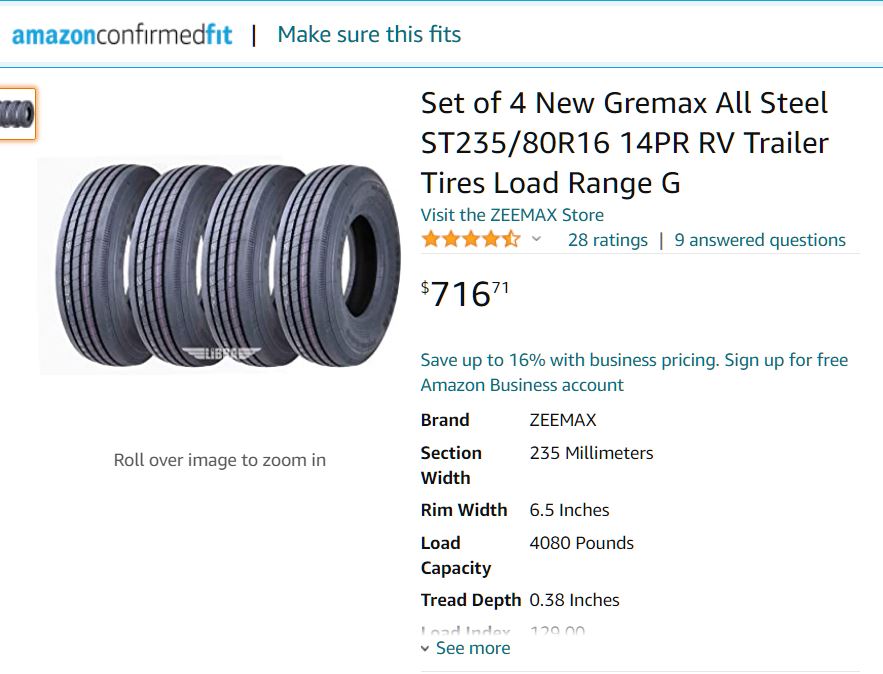Image resolution: width=883 pixels, height=674 pixels.
Task: Click the Tread Depth value 0.38 Inches
Action: click(574, 600)
